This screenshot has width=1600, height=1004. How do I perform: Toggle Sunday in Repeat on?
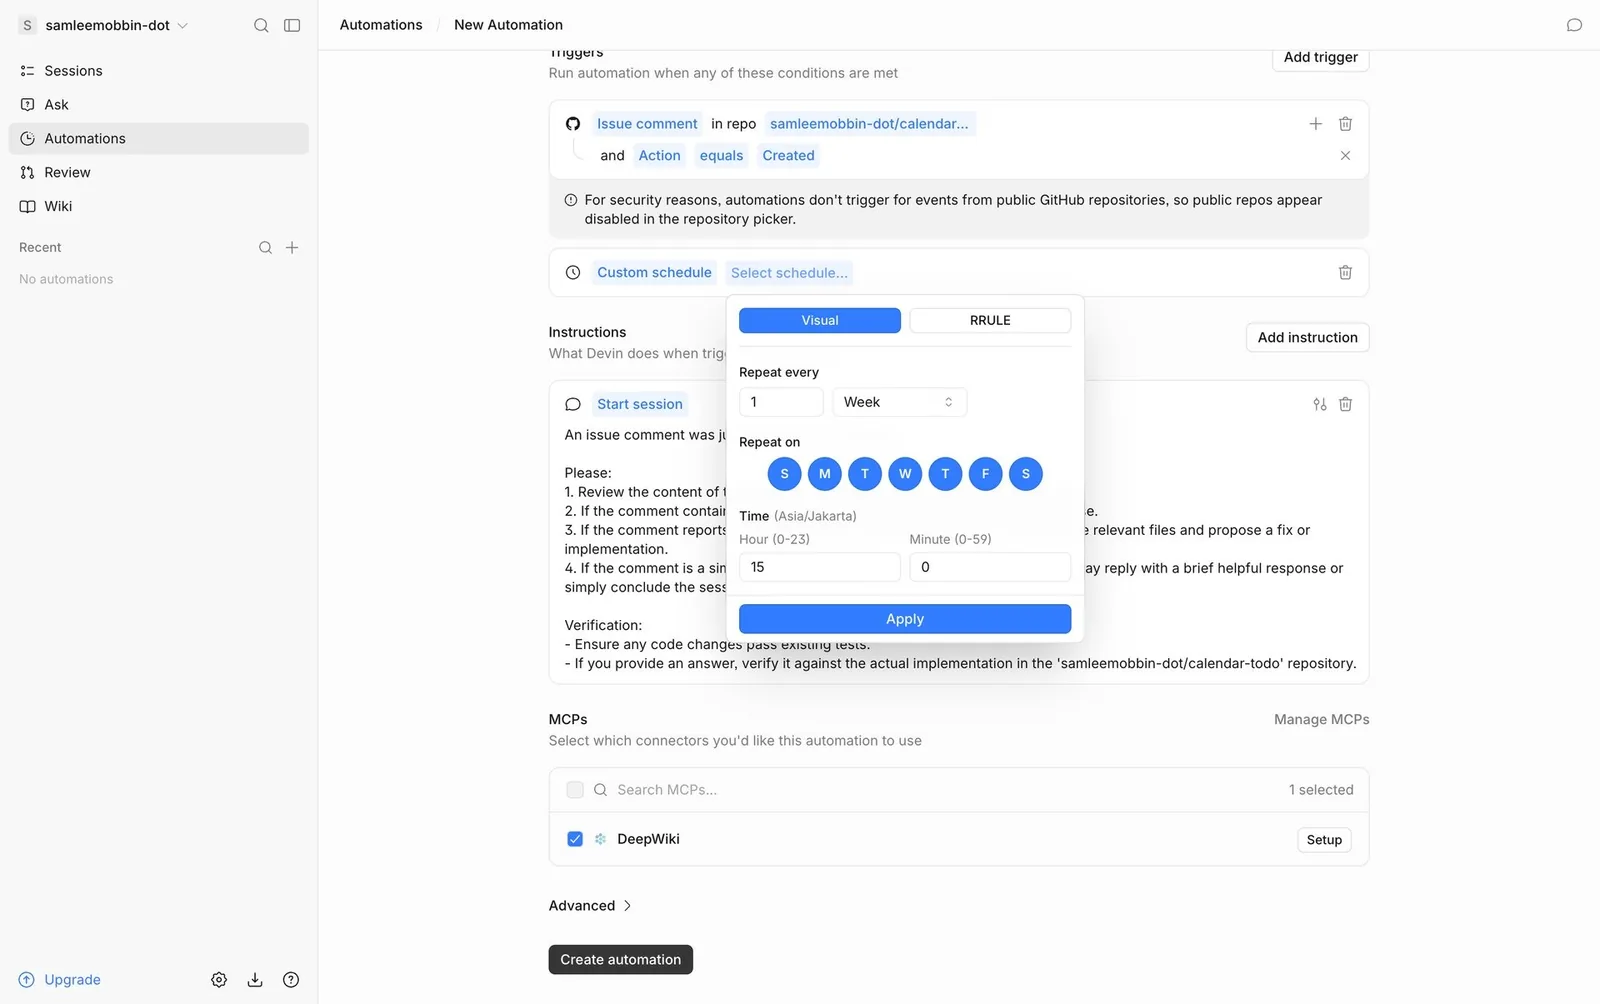click(x=785, y=474)
